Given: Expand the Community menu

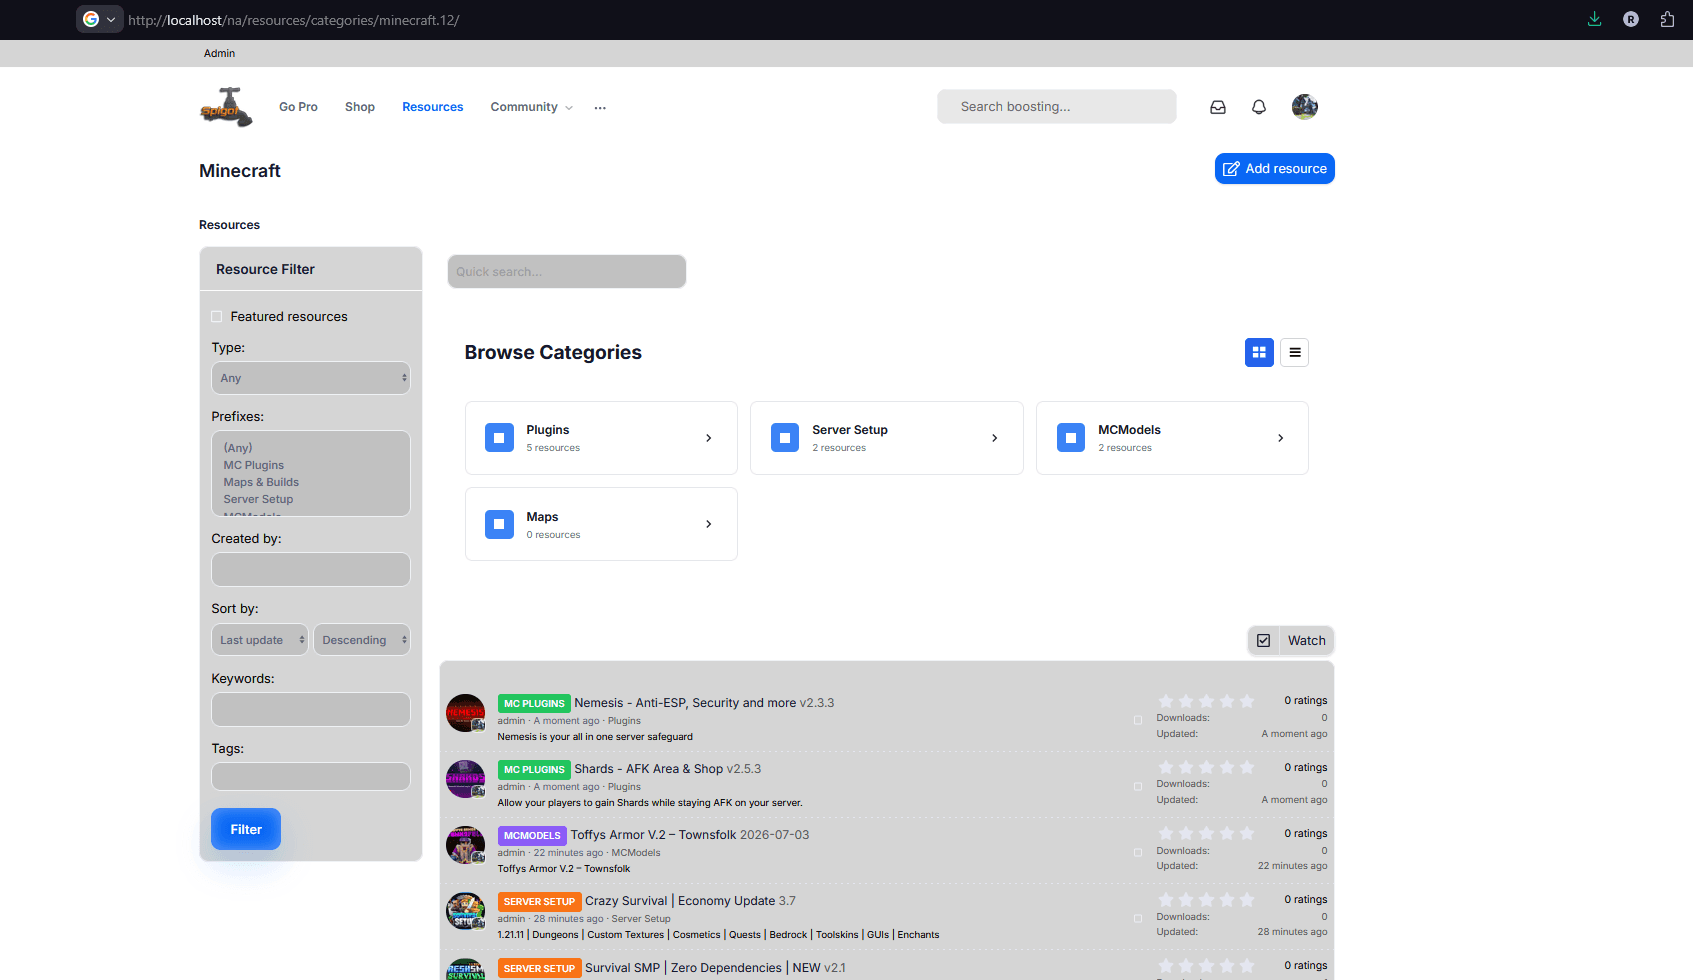Looking at the screenshot, I should point(532,107).
